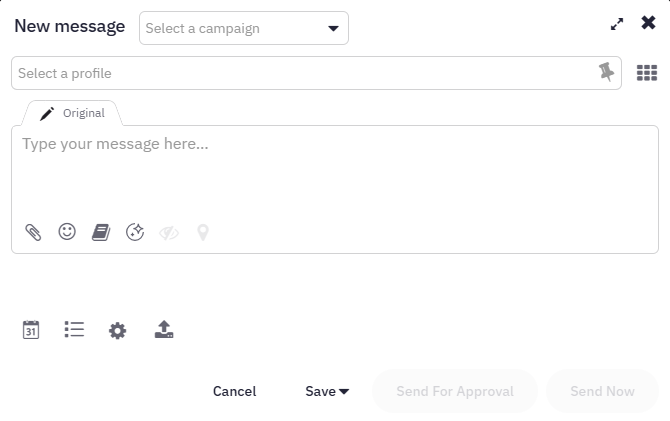Click the Select a profile field
The width and height of the screenshot is (670, 421).
(x=316, y=73)
